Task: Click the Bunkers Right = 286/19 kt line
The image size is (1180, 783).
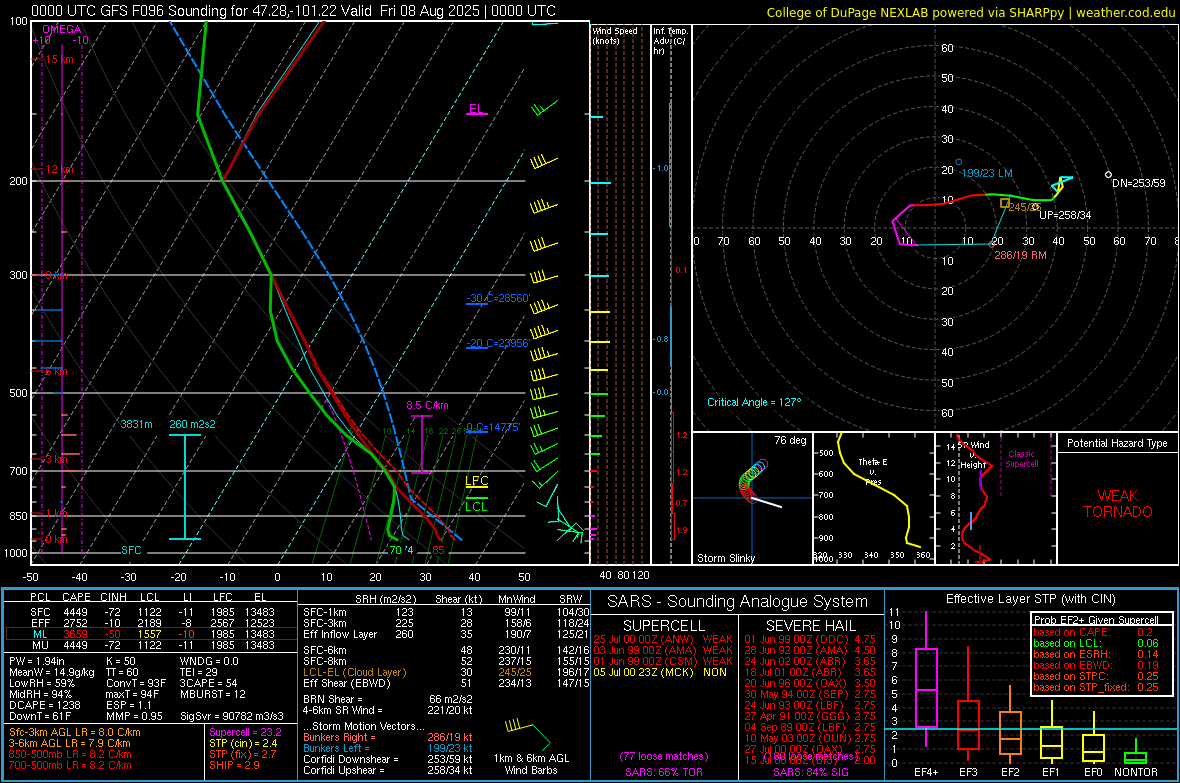Action: tap(388, 738)
